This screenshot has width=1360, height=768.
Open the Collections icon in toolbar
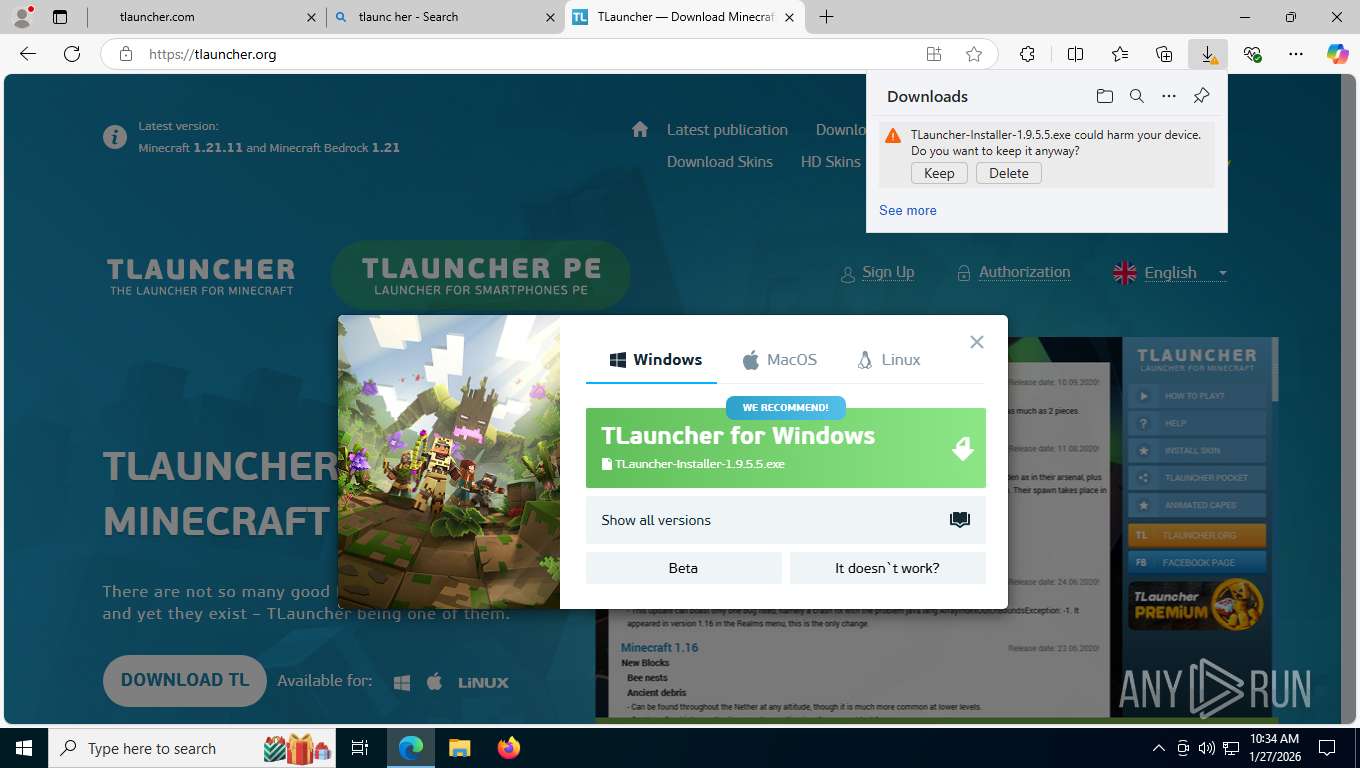click(1164, 54)
